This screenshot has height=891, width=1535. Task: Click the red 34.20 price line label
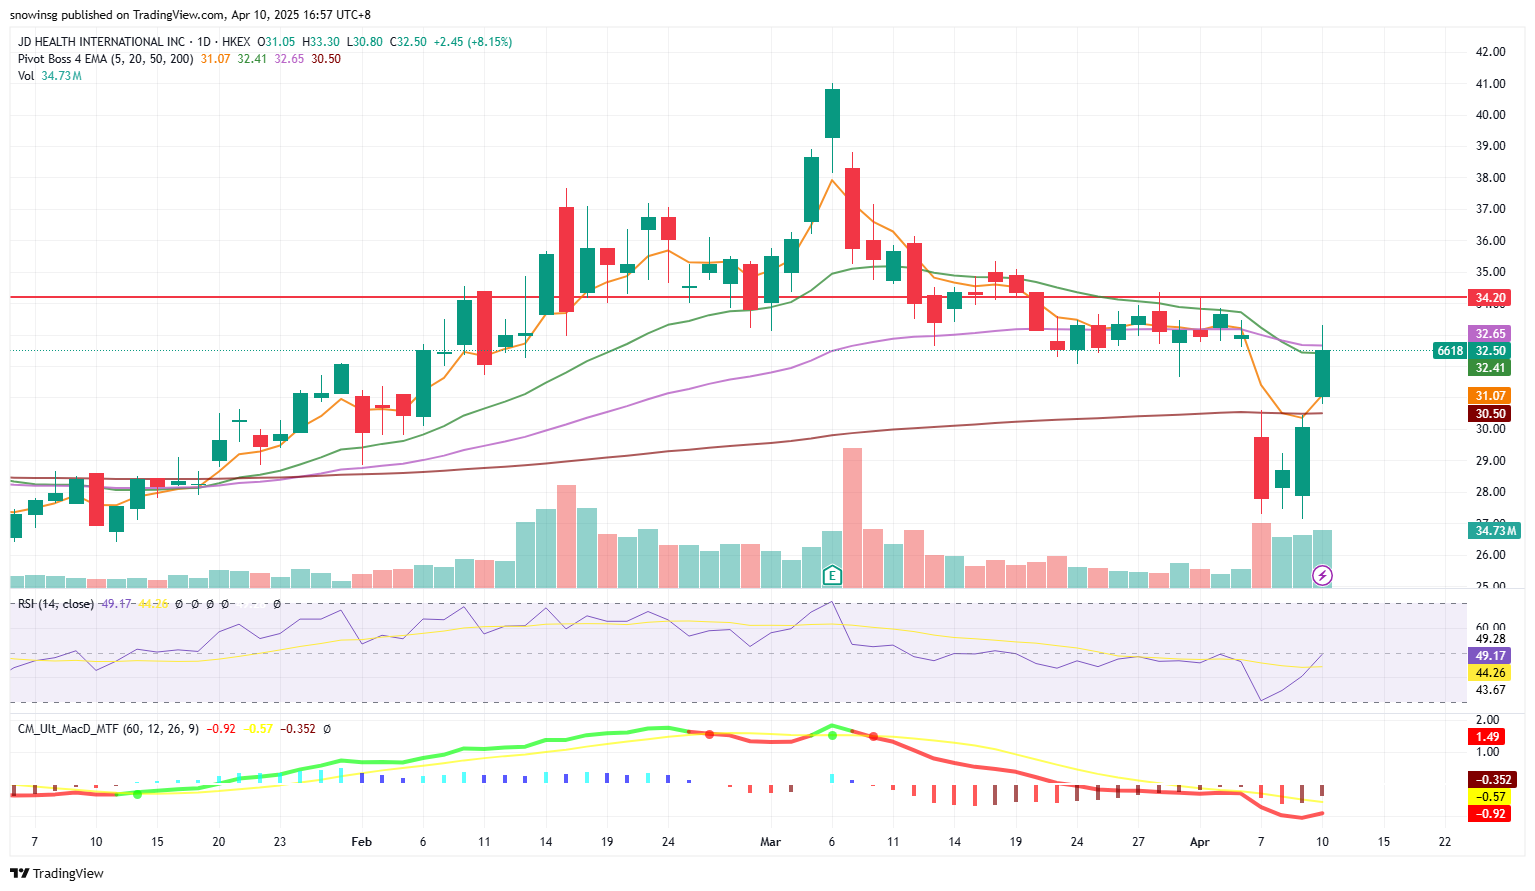pyautogui.click(x=1490, y=297)
